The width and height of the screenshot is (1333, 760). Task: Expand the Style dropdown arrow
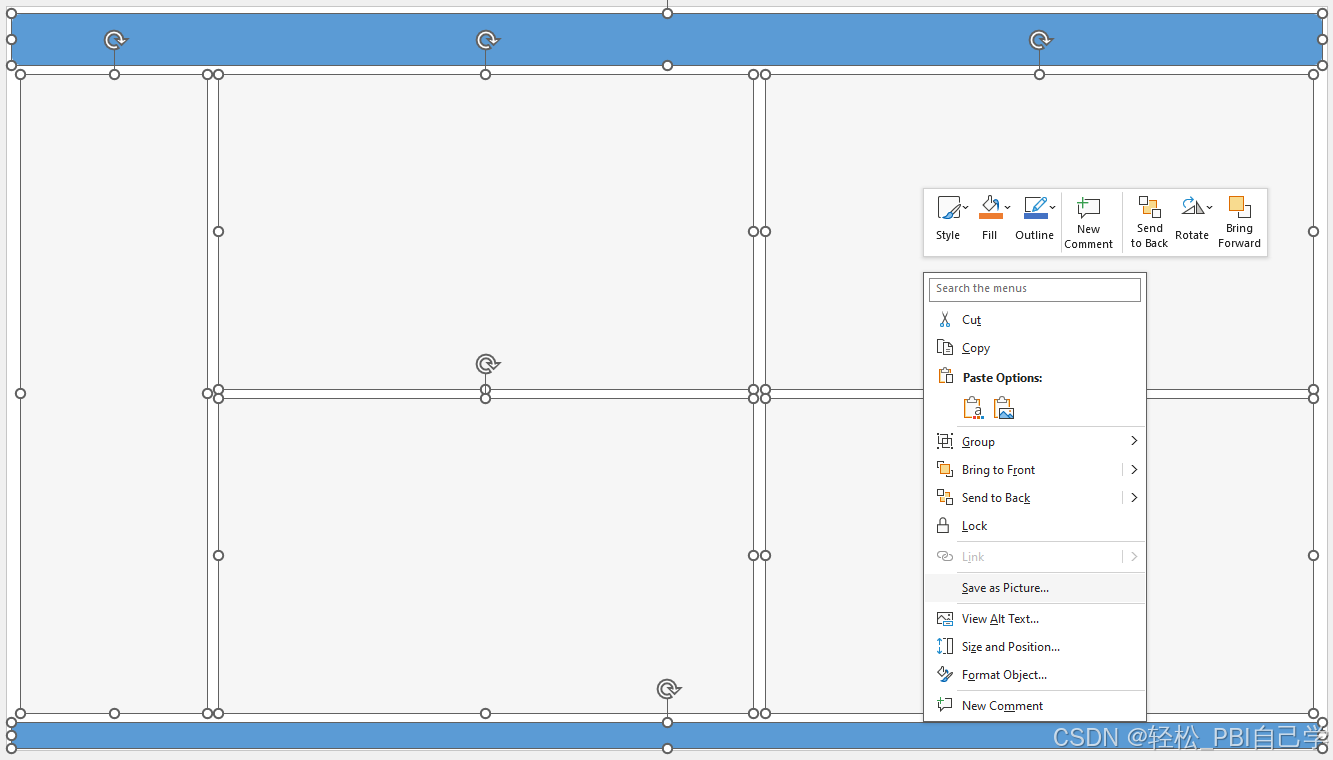[x=965, y=208]
